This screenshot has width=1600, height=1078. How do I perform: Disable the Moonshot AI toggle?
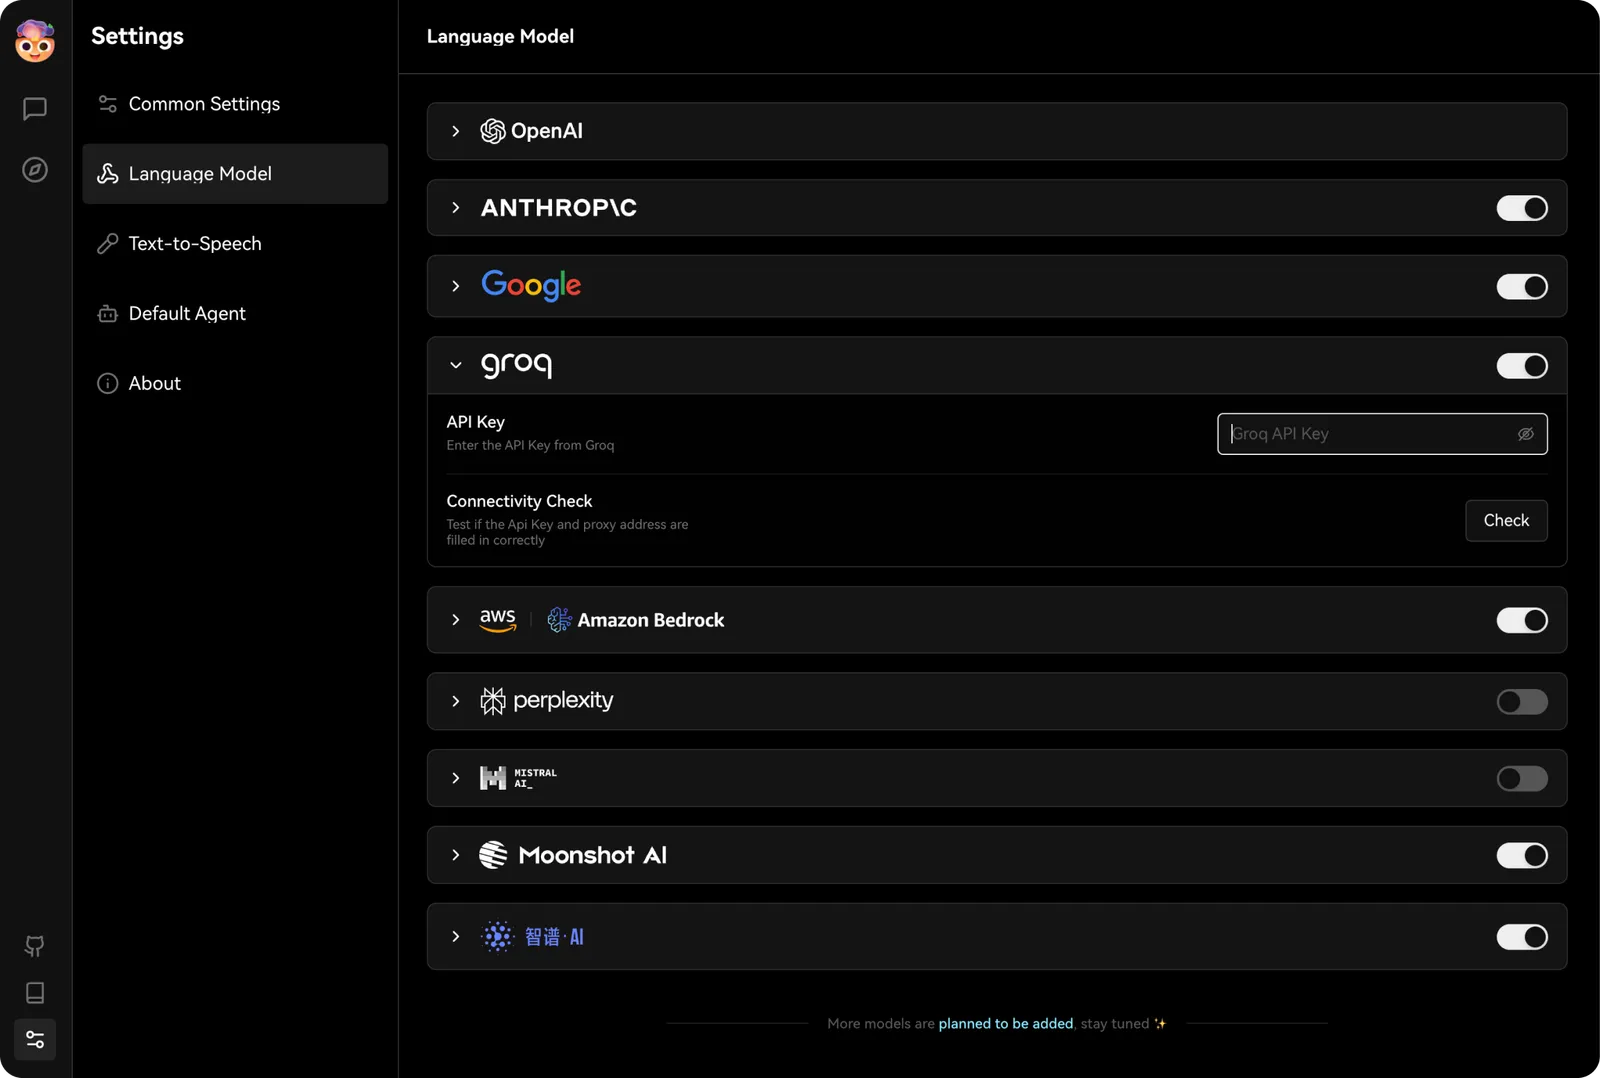pos(1522,856)
